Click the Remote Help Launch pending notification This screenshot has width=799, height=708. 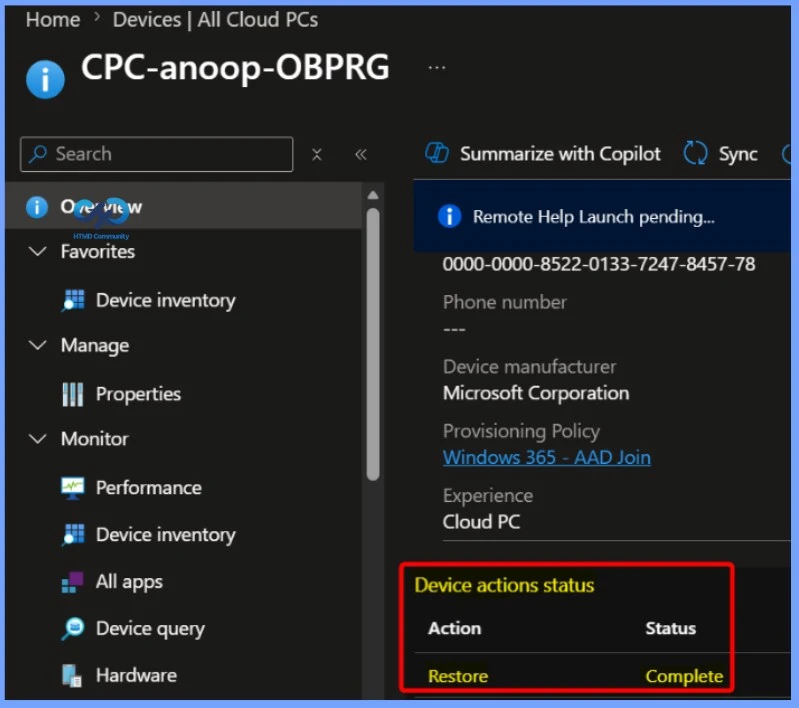click(602, 217)
